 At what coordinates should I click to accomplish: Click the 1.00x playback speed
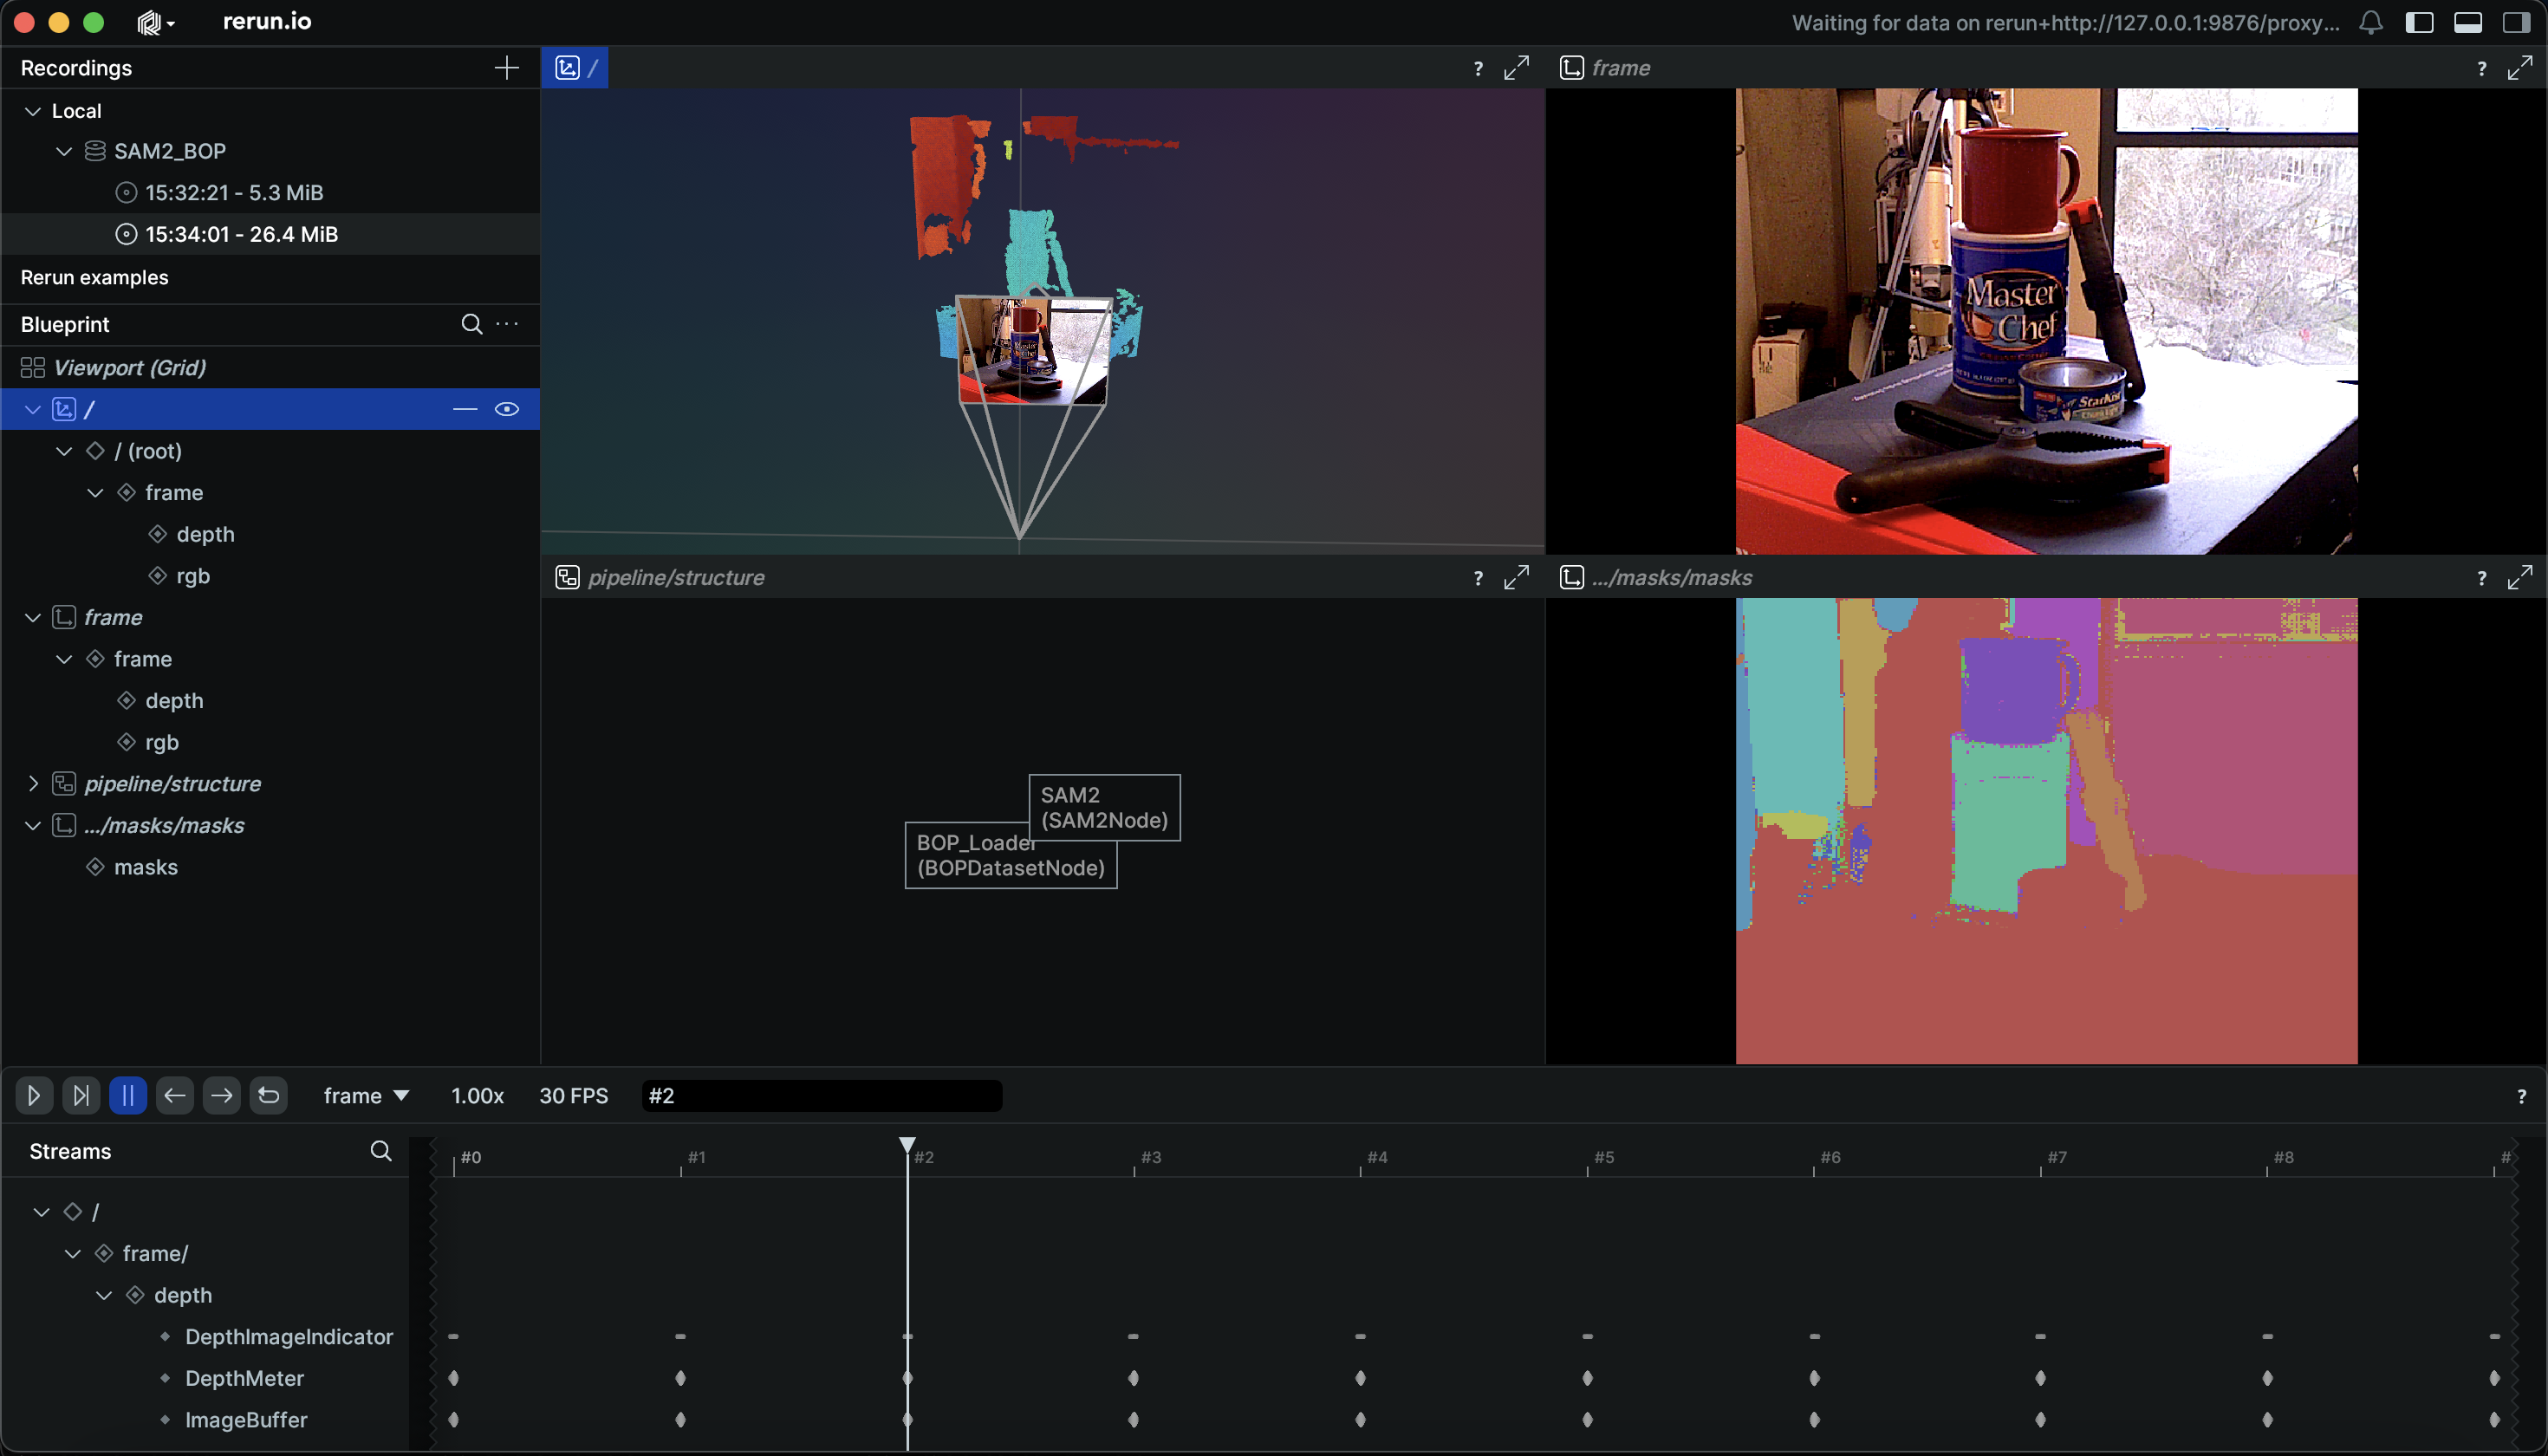tap(477, 1096)
